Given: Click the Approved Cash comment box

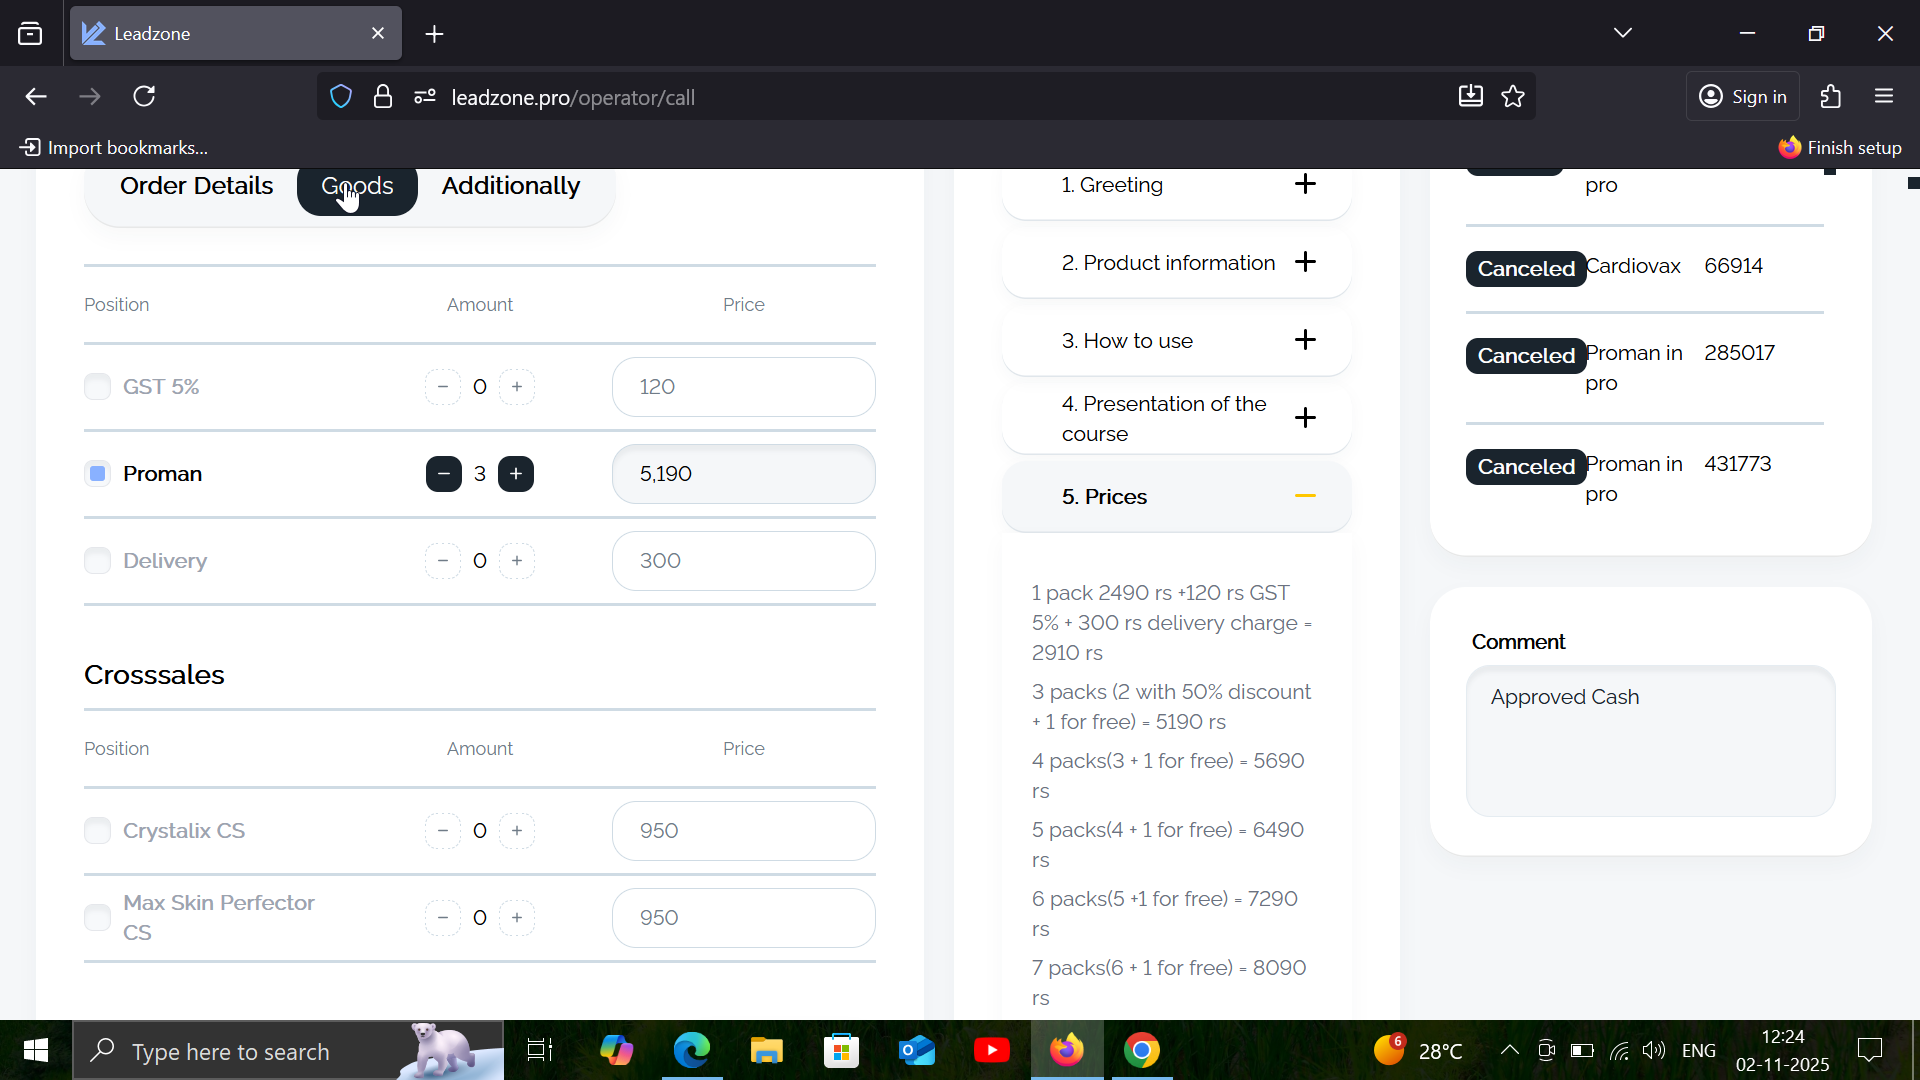Looking at the screenshot, I should click(1650, 740).
